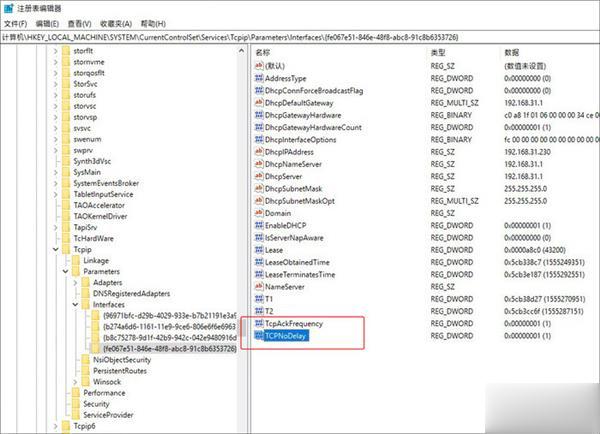The height and width of the screenshot is (434, 600).
Task: Click the EnableDHCP DWORD icon
Action: coord(259,225)
